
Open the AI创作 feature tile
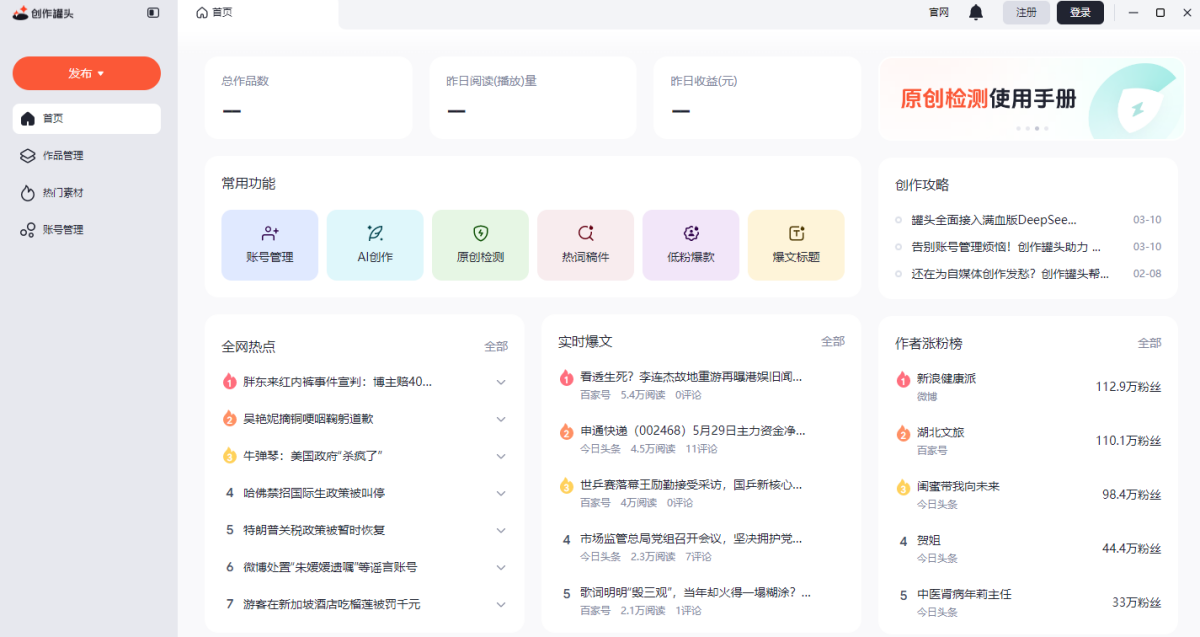point(375,245)
